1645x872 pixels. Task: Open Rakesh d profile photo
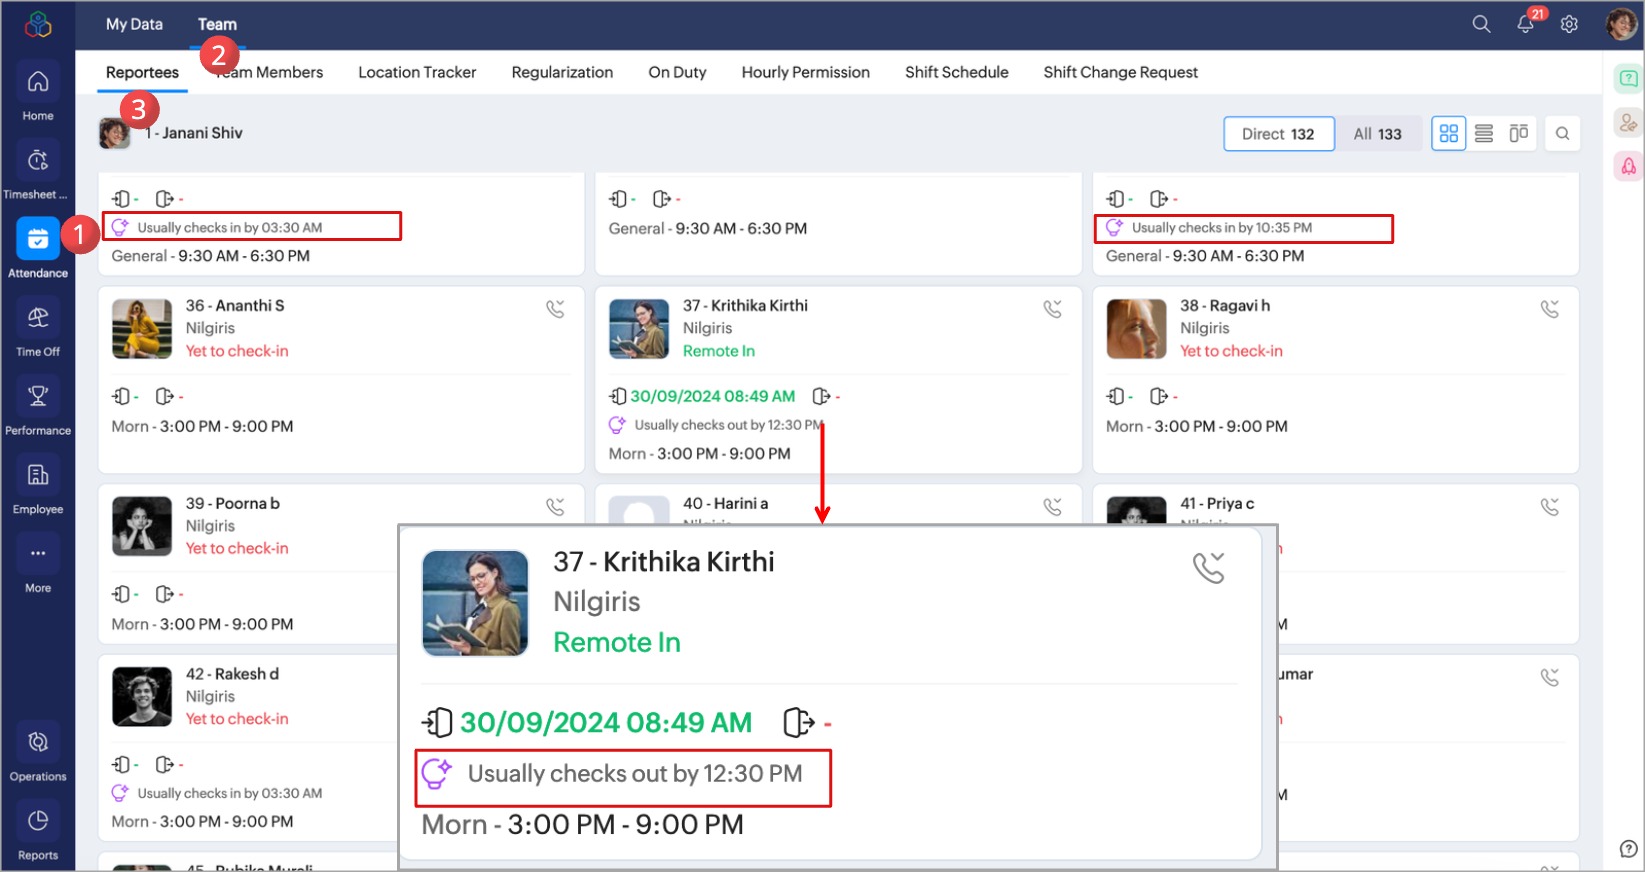coord(142,696)
